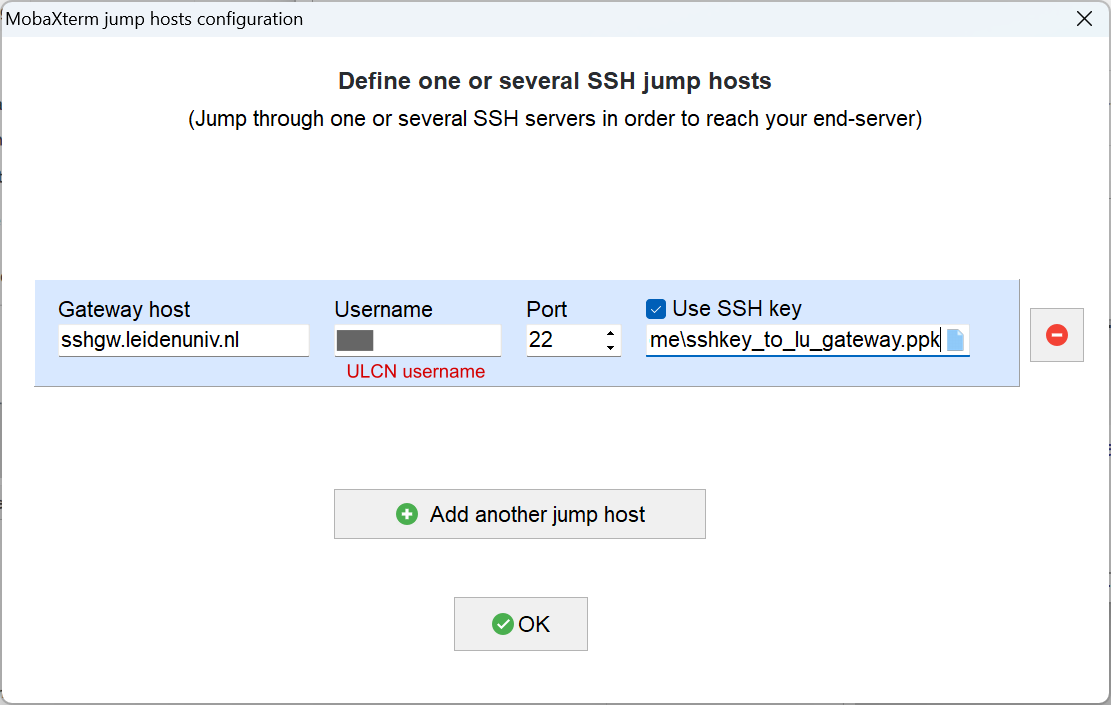This screenshot has height=705, width=1111.
Task: Click the Define one or several SSH jump hosts heading
Action: click(555, 81)
